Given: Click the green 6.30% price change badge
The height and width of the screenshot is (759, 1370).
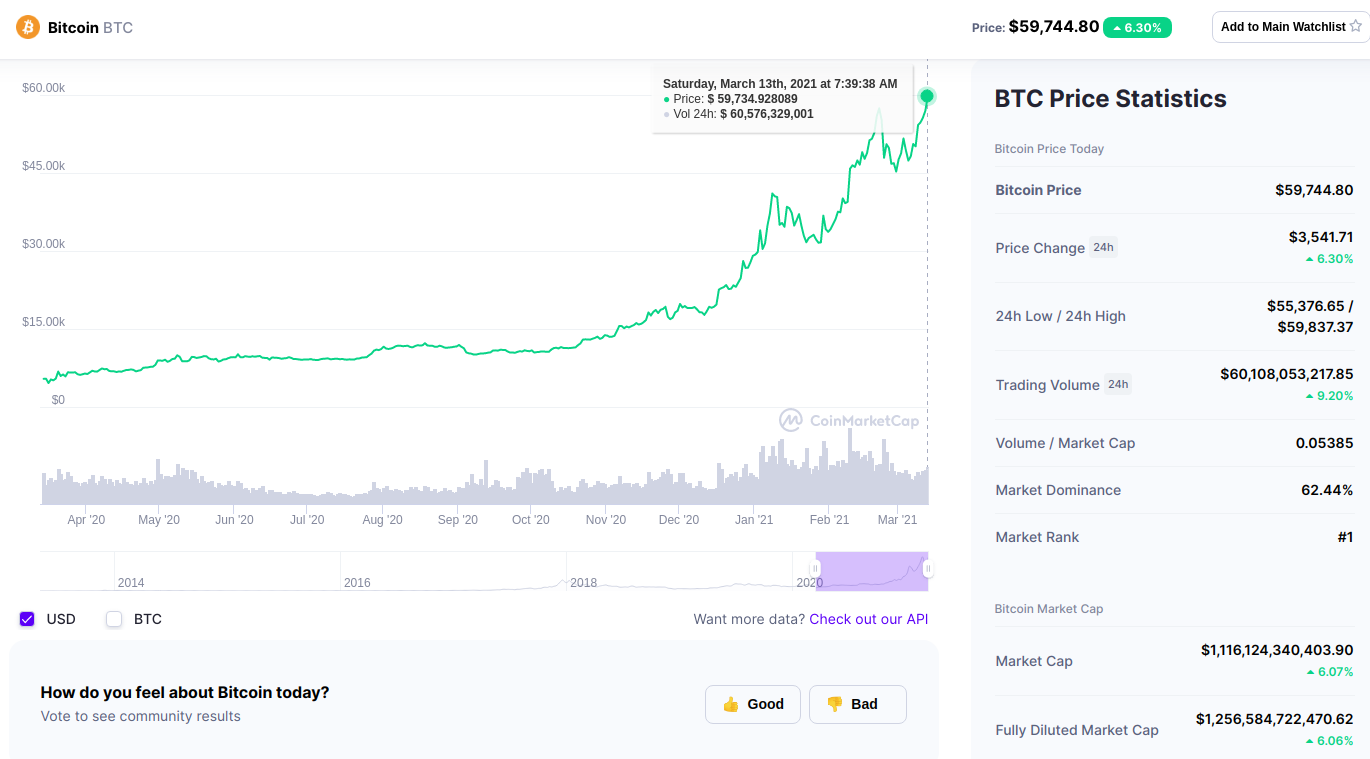Looking at the screenshot, I should tap(1137, 28).
